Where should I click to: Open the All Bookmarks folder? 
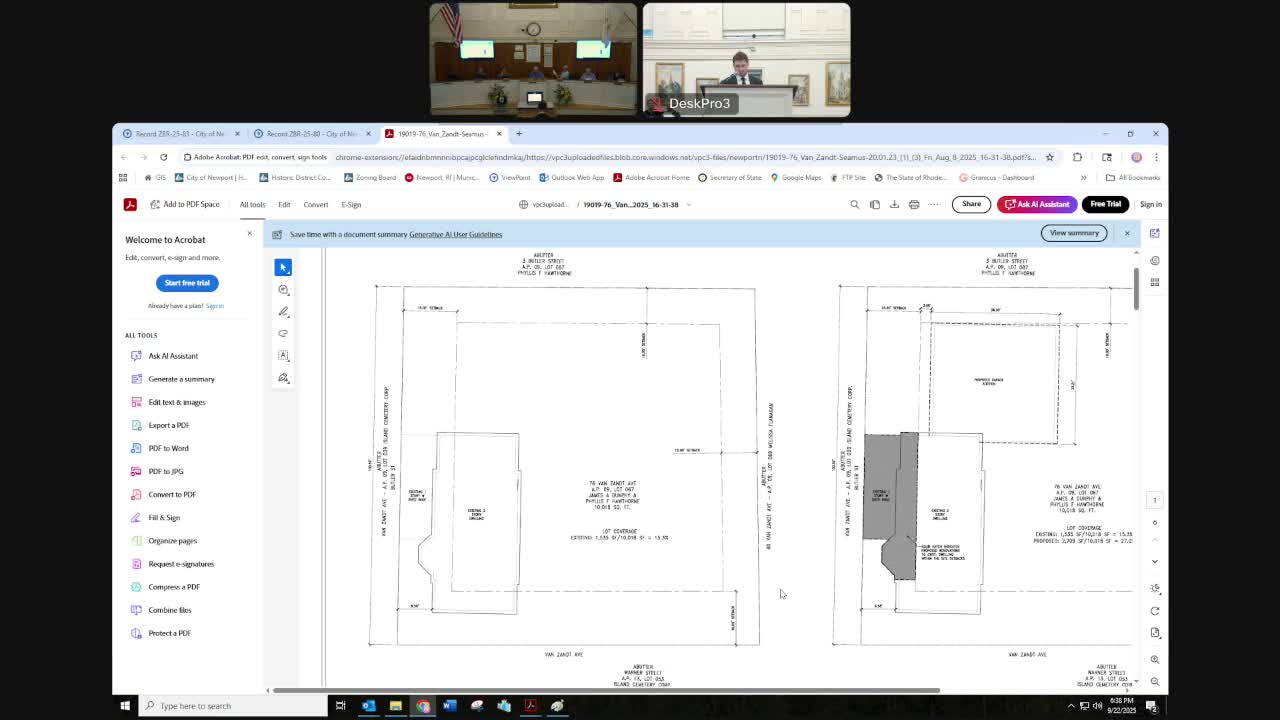tap(1134, 177)
